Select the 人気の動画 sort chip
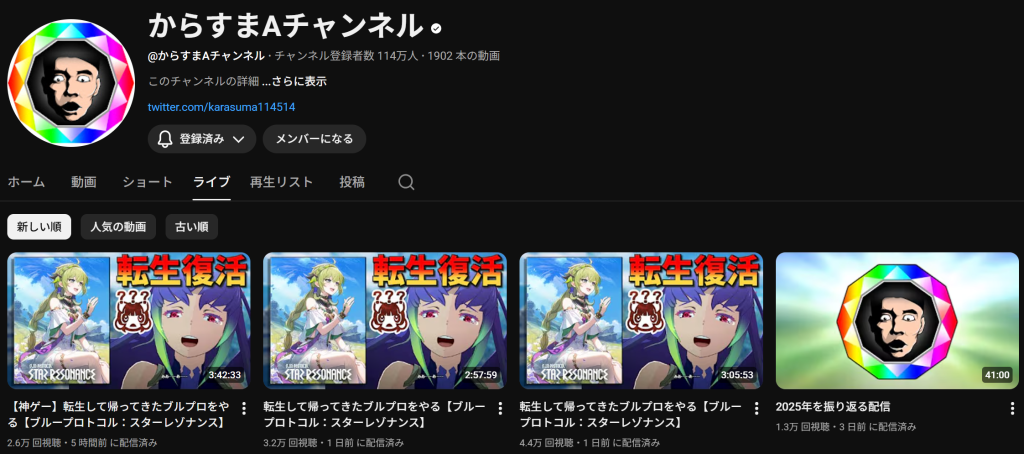 [x=118, y=227]
